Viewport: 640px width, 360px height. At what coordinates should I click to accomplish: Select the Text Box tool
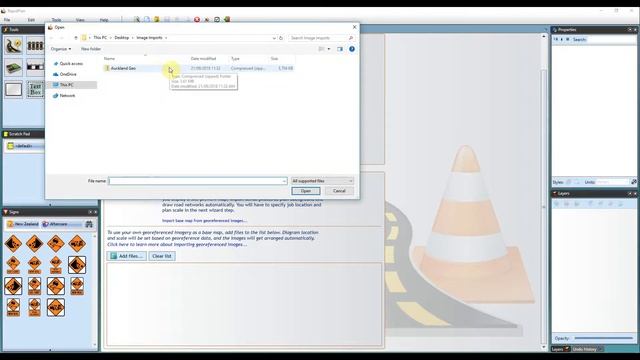tap(36, 89)
